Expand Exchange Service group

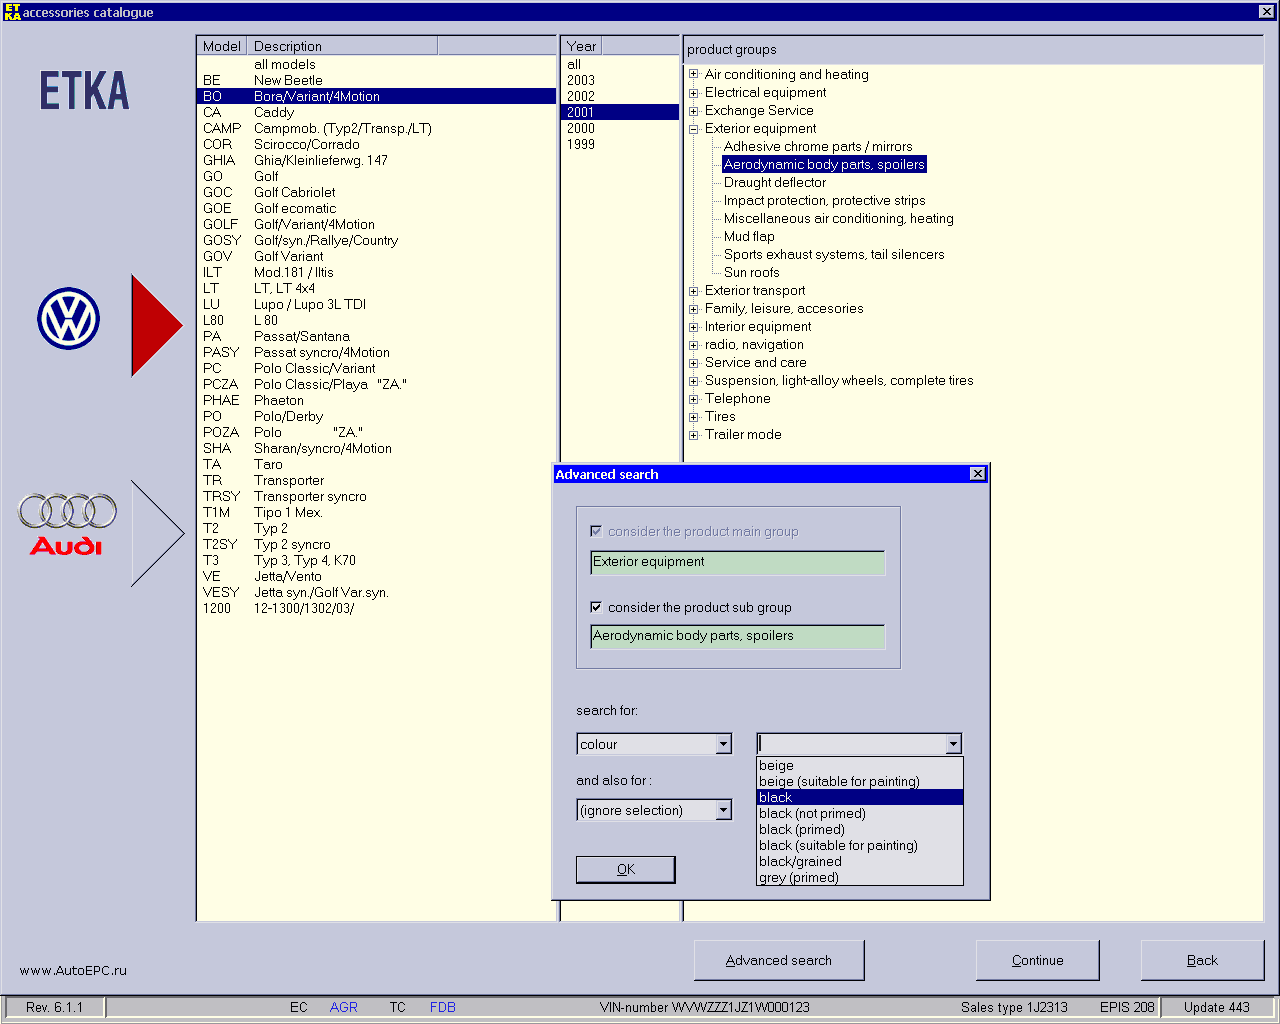(693, 110)
